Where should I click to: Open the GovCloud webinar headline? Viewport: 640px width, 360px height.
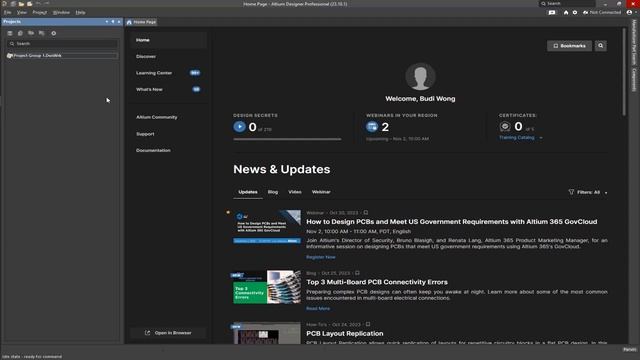[451, 222]
